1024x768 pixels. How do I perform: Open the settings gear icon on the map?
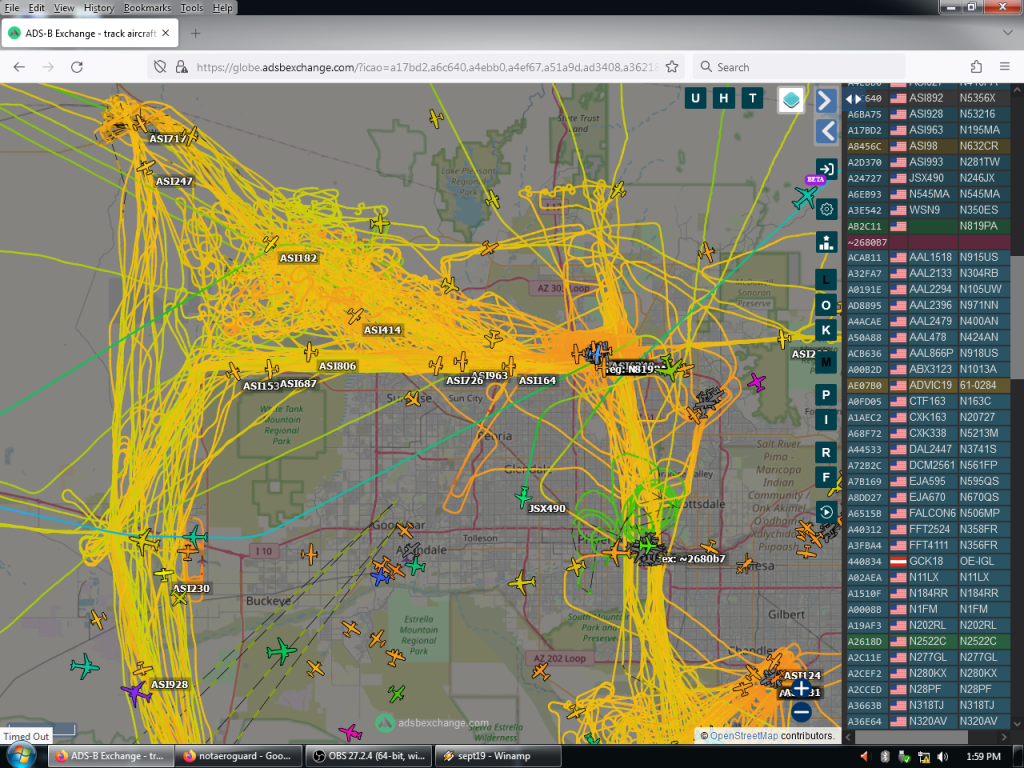826,209
